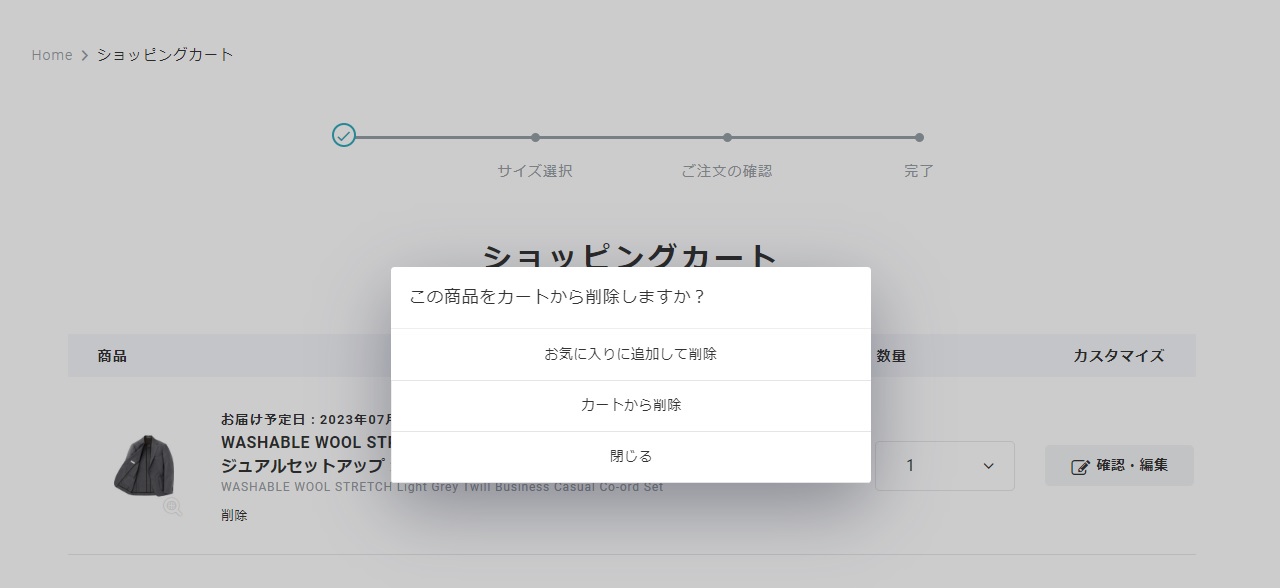Click the English product description line
1280x588 pixels.
click(442, 487)
